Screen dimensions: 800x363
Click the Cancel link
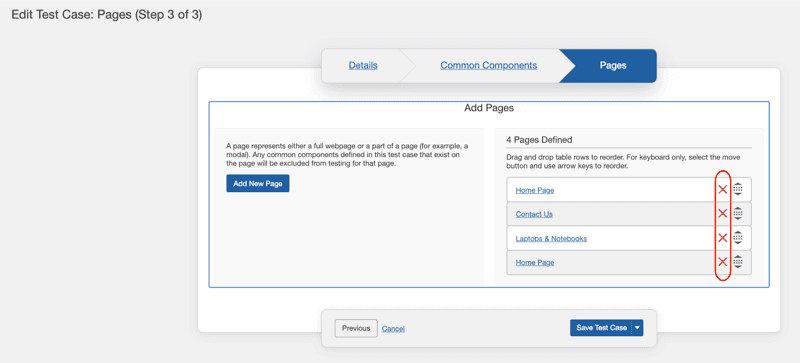point(393,329)
